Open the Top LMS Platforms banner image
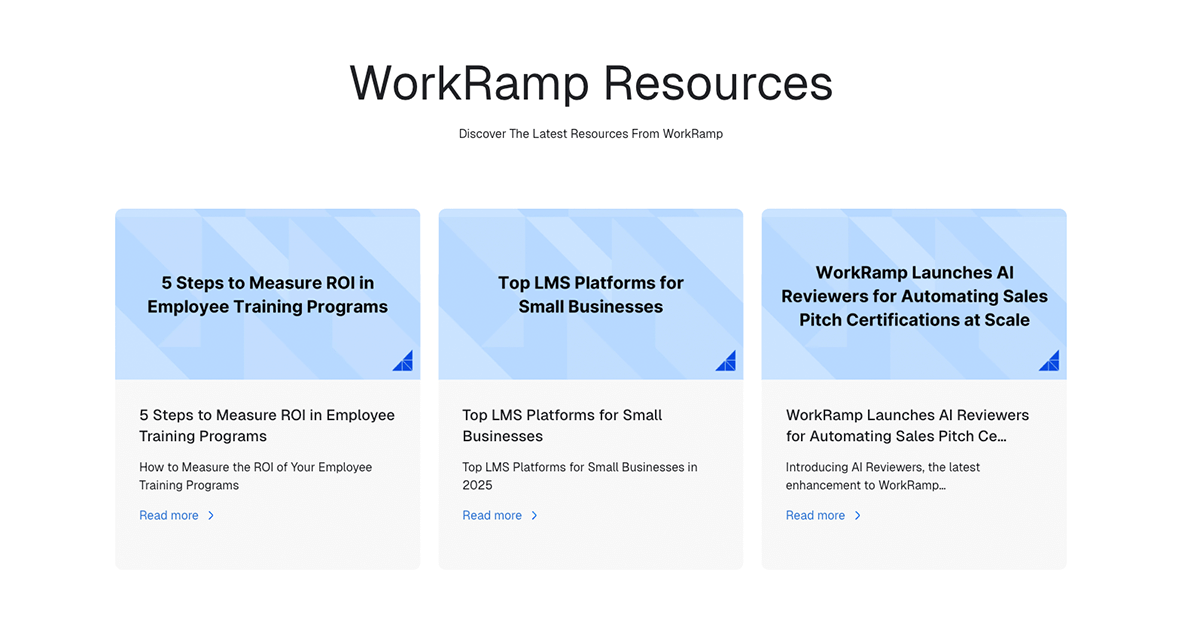1200x630 pixels. (591, 294)
